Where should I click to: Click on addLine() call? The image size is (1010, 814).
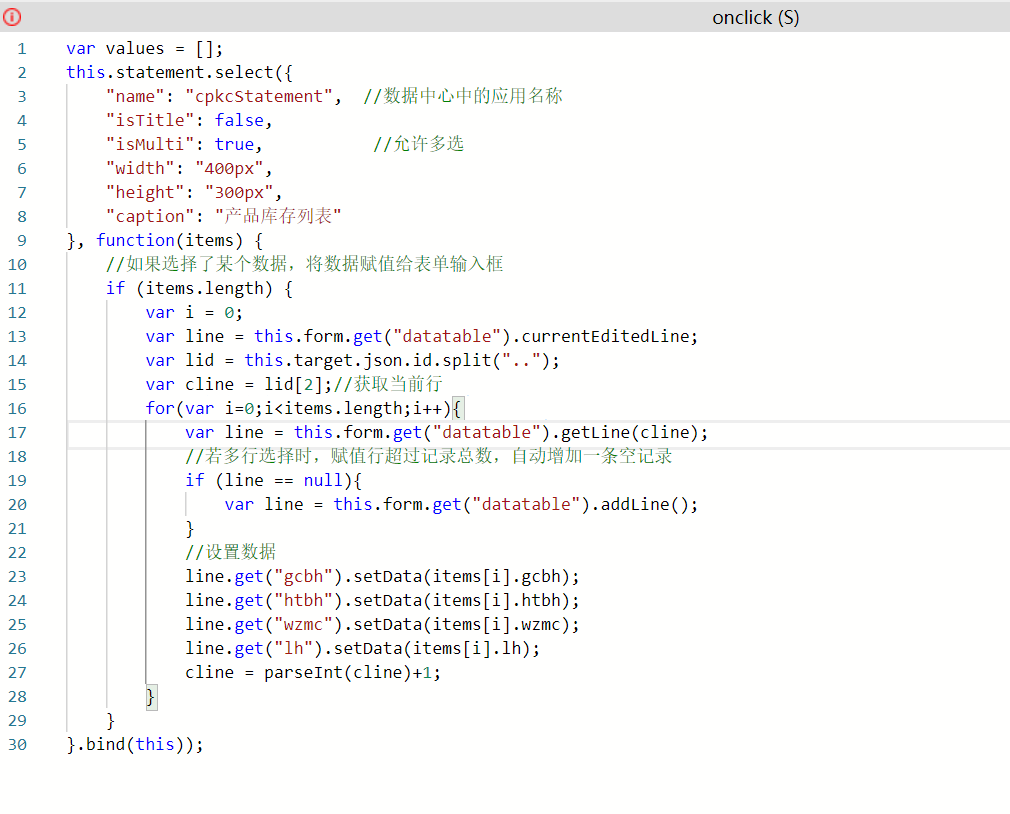point(644,505)
